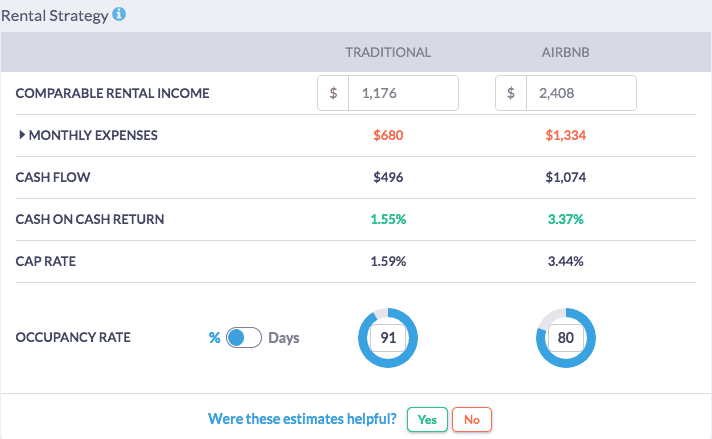Expand the Monthly Expenses row arrow
Screen dimensions: 712x439
[x=22, y=135]
